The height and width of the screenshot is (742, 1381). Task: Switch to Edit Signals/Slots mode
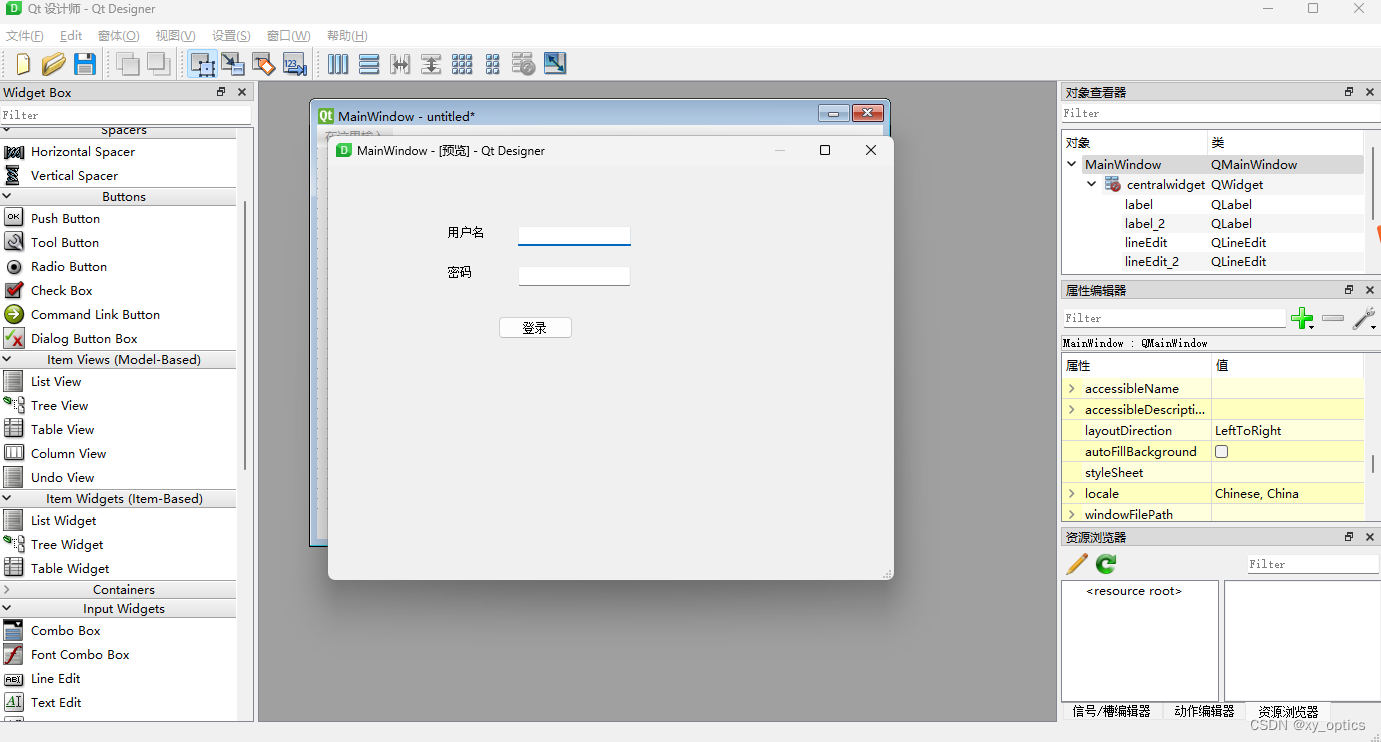click(233, 64)
